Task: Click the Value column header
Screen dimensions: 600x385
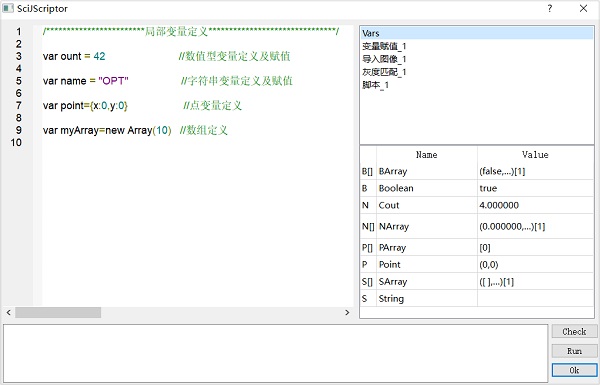Action: point(535,155)
